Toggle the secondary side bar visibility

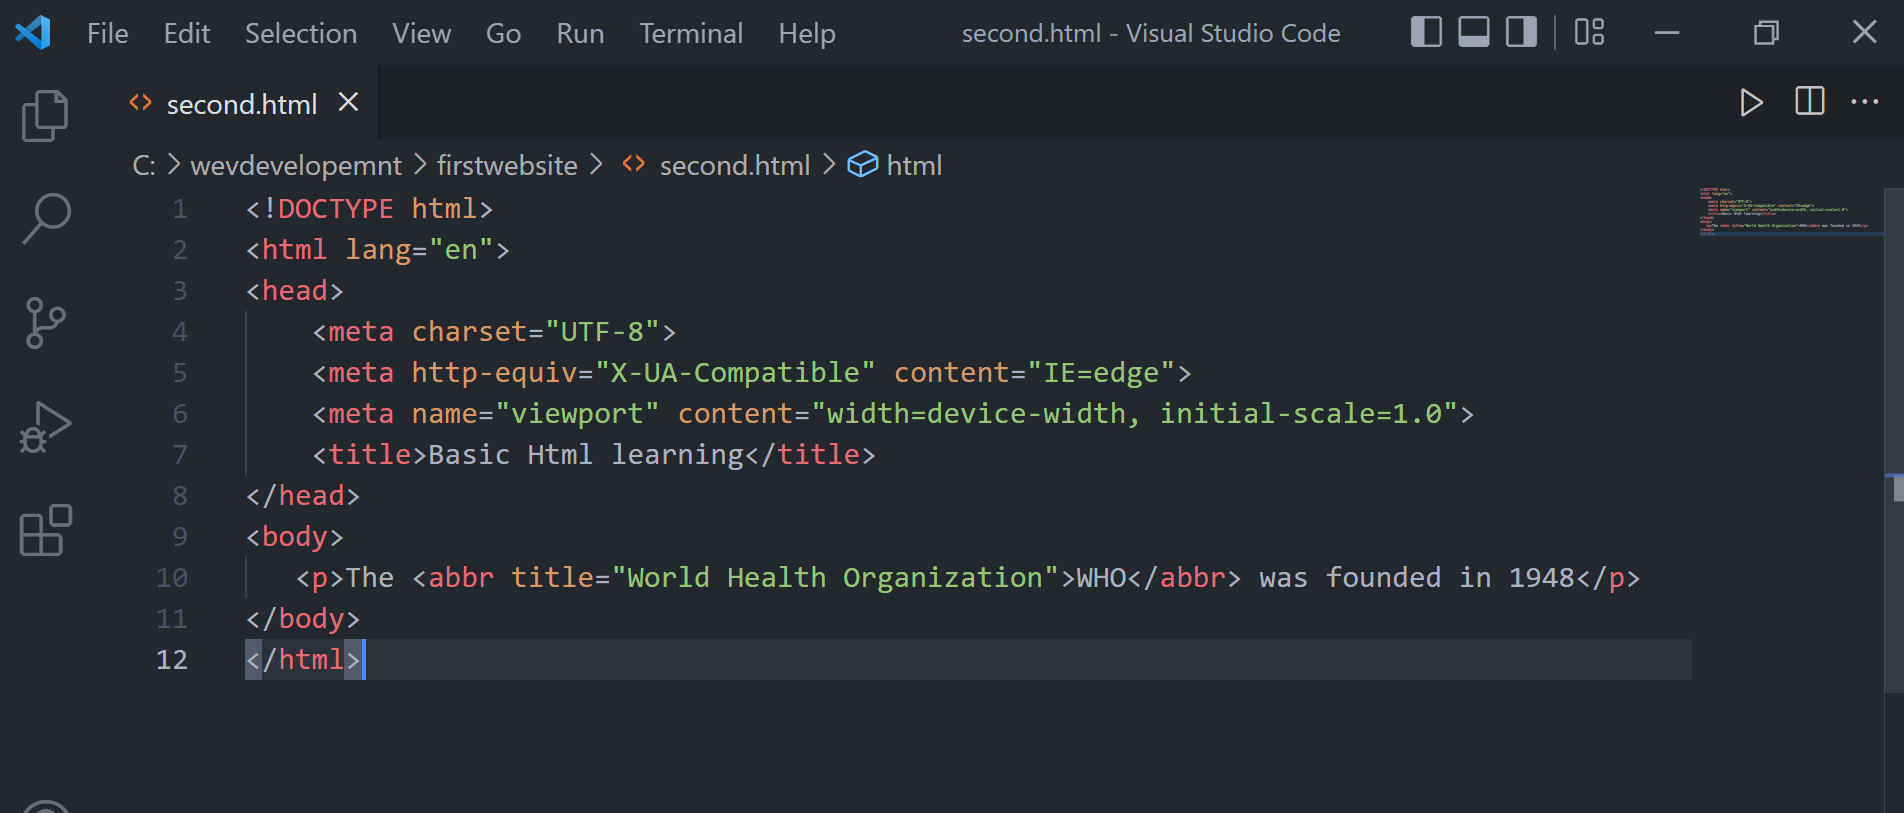[1521, 33]
